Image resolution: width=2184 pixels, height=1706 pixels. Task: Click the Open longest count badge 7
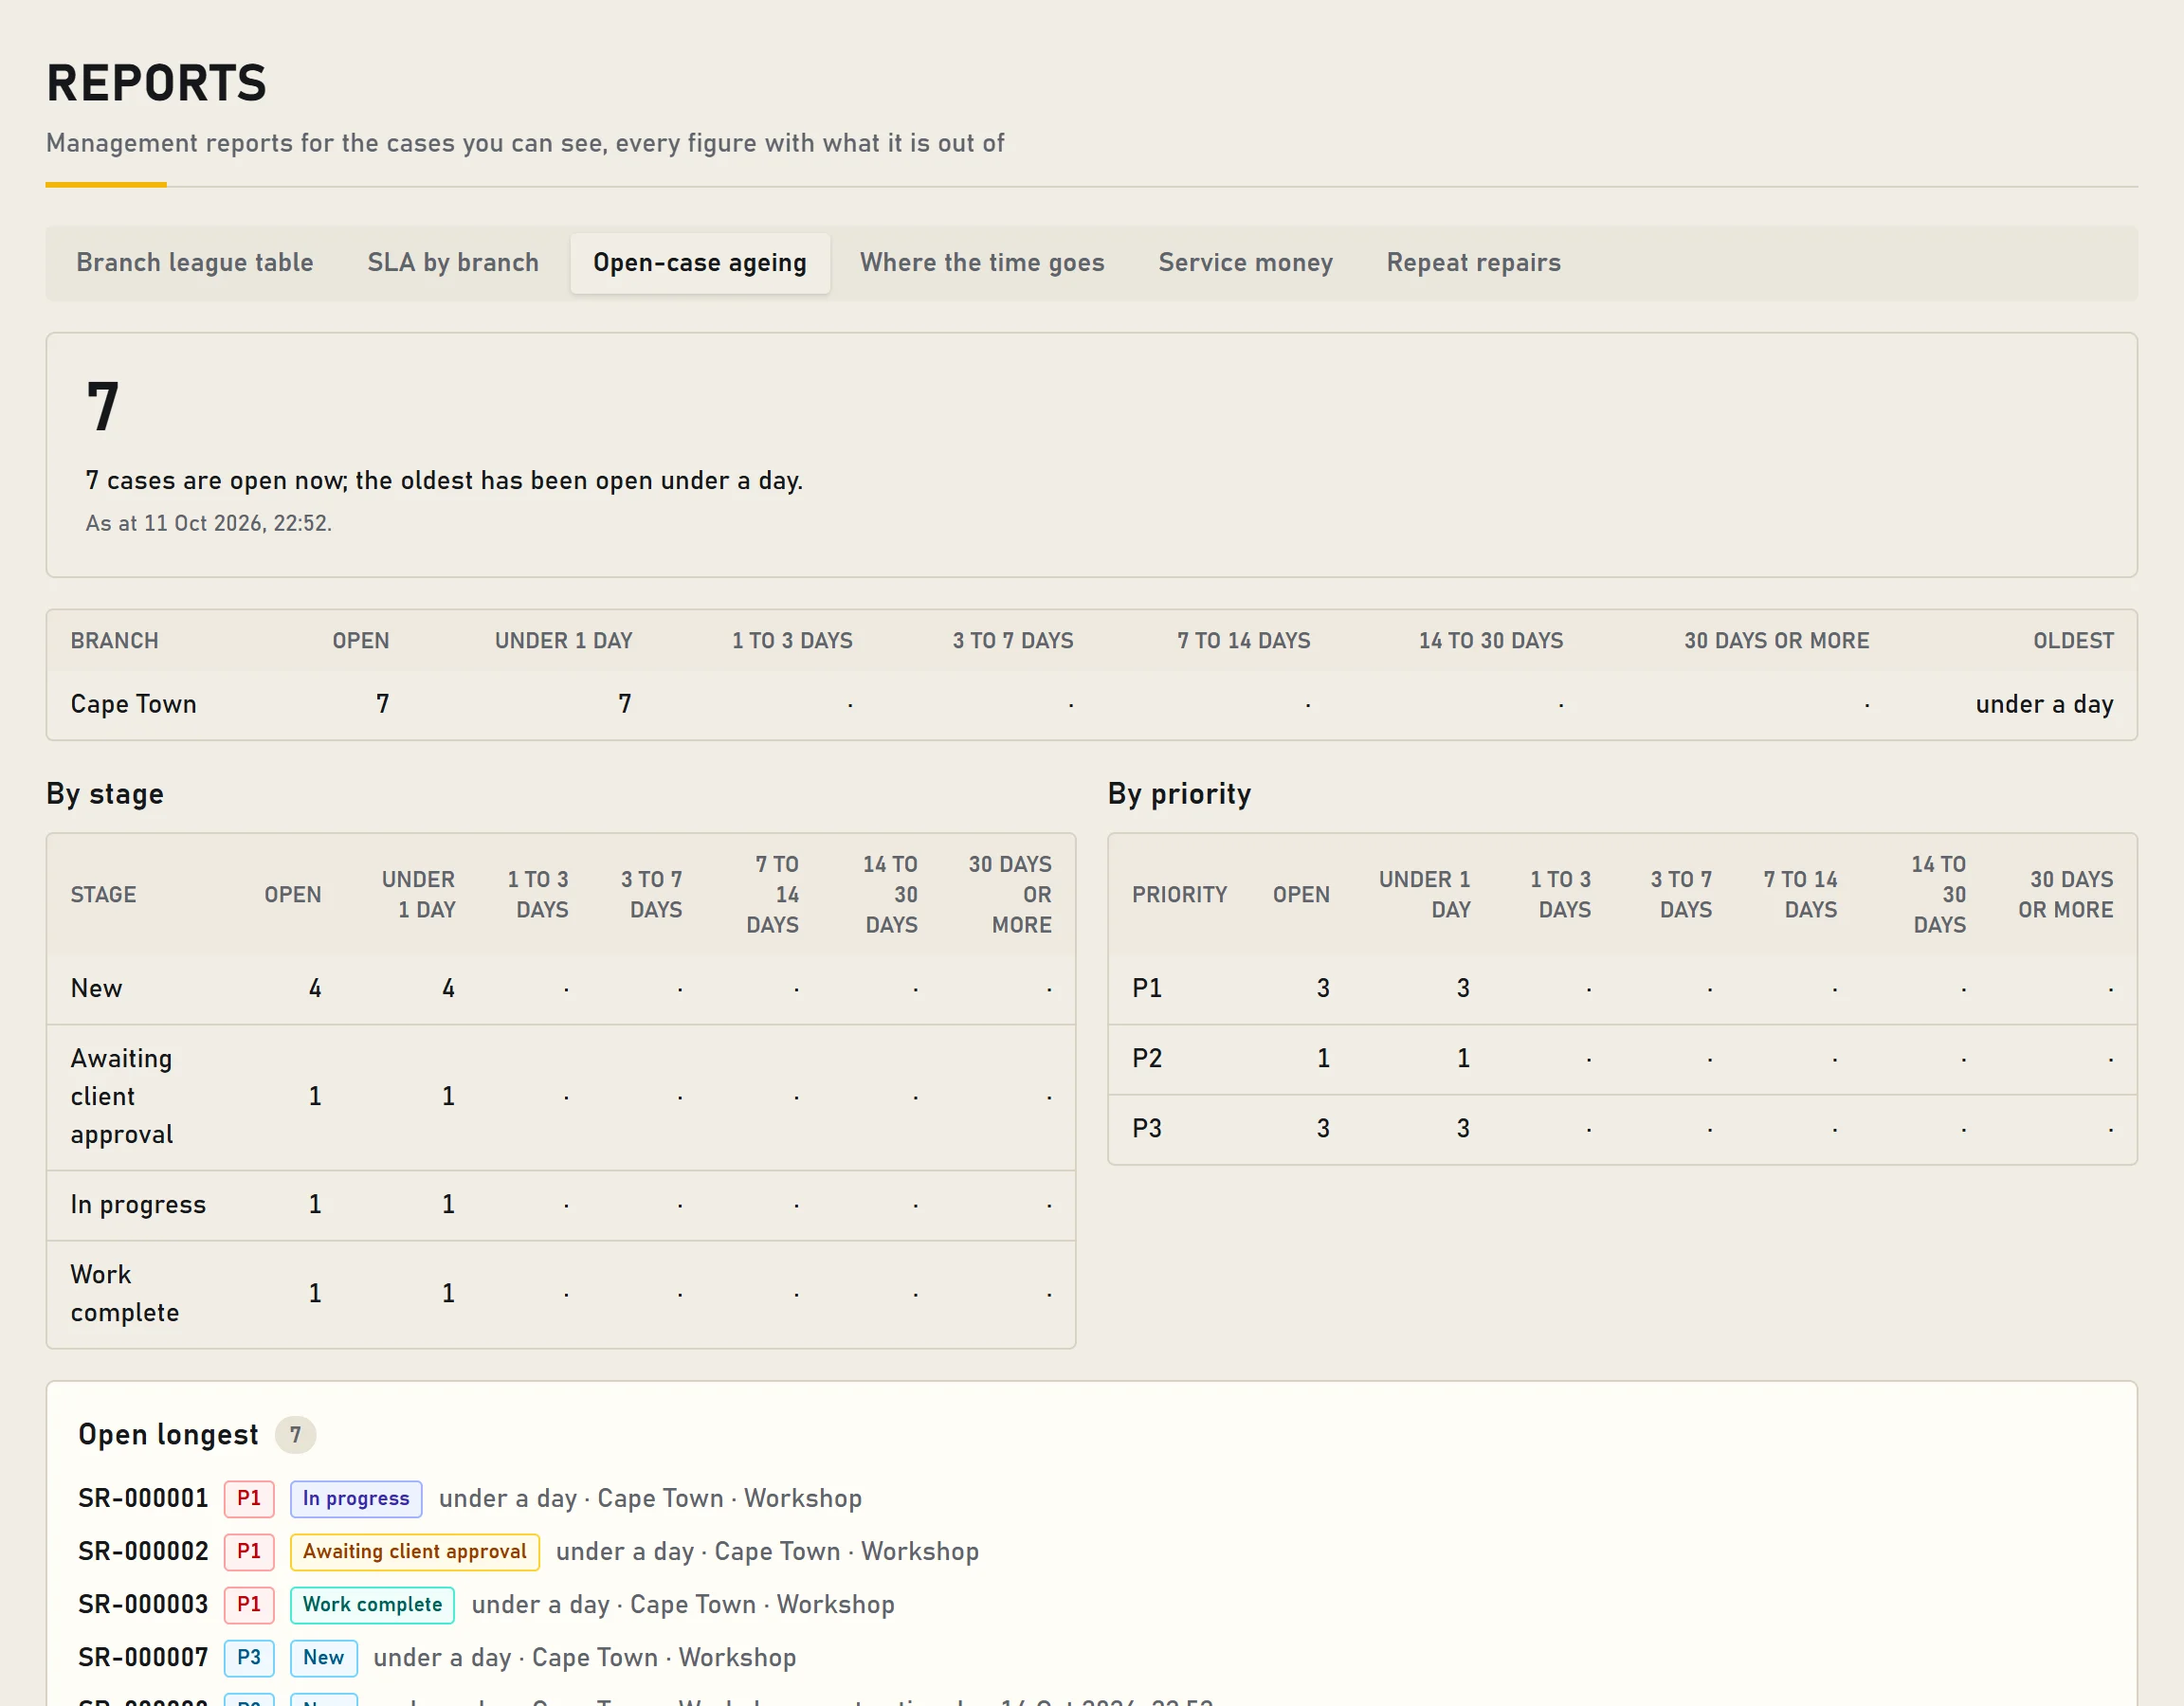pos(295,1435)
